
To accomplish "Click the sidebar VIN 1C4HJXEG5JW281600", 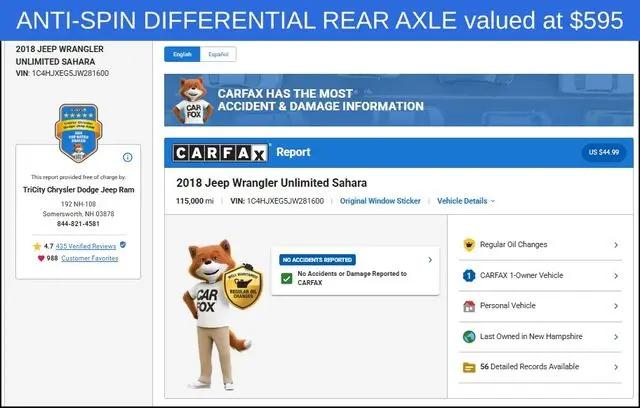I will (70, 73).
